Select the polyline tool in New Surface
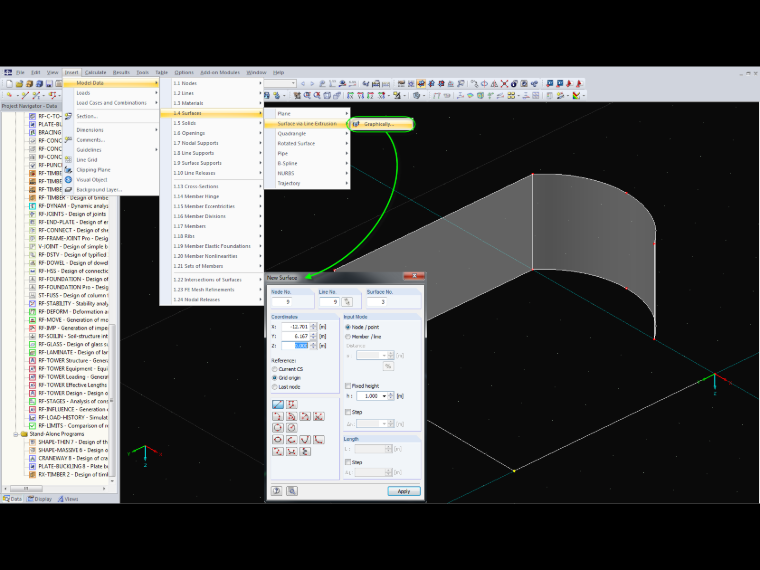The width and height of the screenshot is (760, 570). click(x=291, y=404)
